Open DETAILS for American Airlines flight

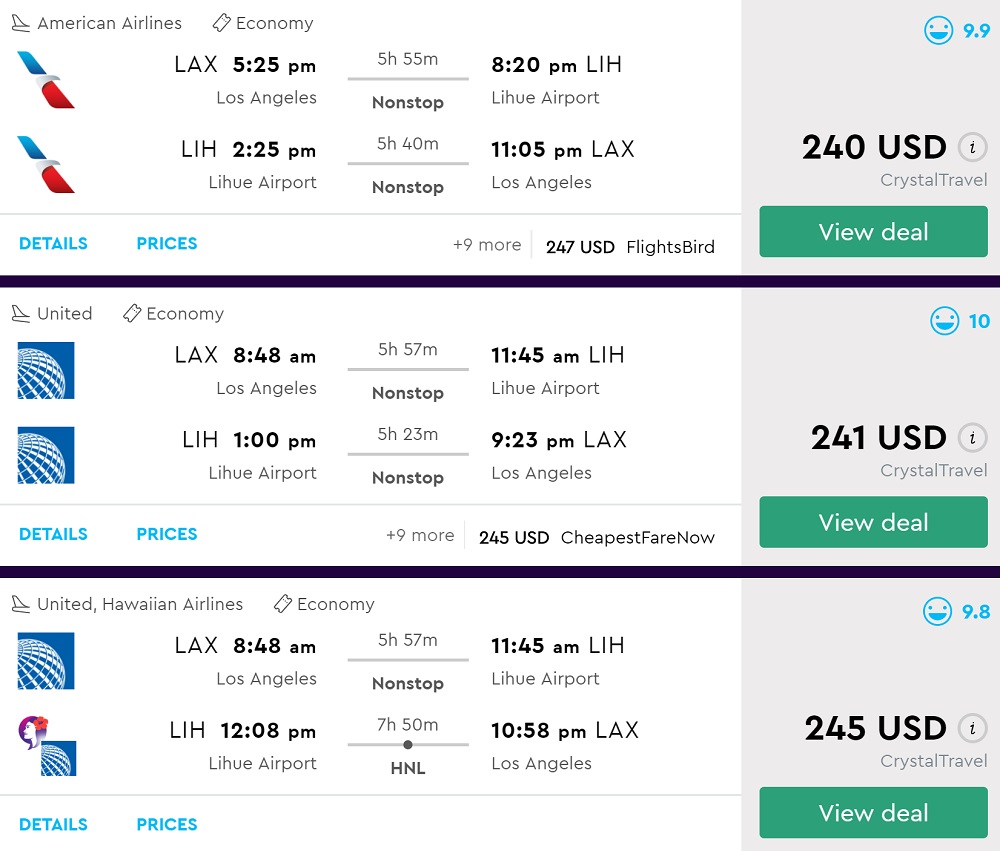click(53, 243)
